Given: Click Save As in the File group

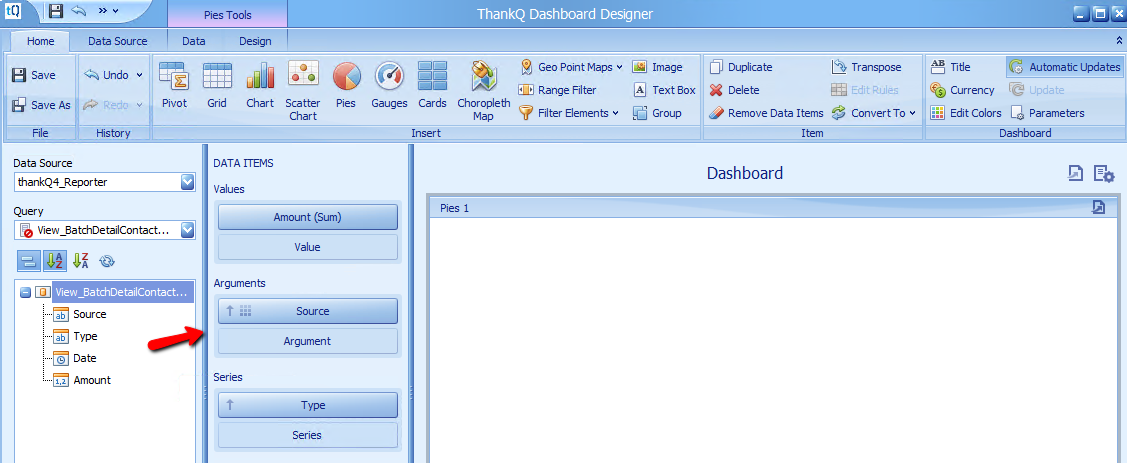Looking at the screenshot, I should 41,105.
